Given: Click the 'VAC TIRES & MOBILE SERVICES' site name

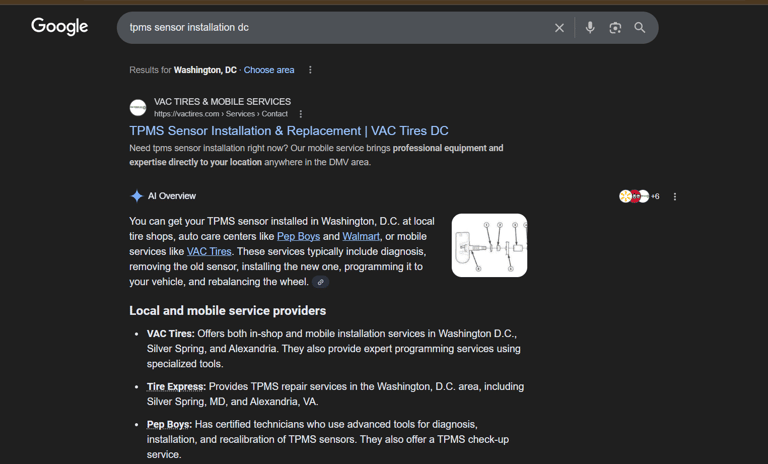Looking at the screenshot, I should coord(222,101).
